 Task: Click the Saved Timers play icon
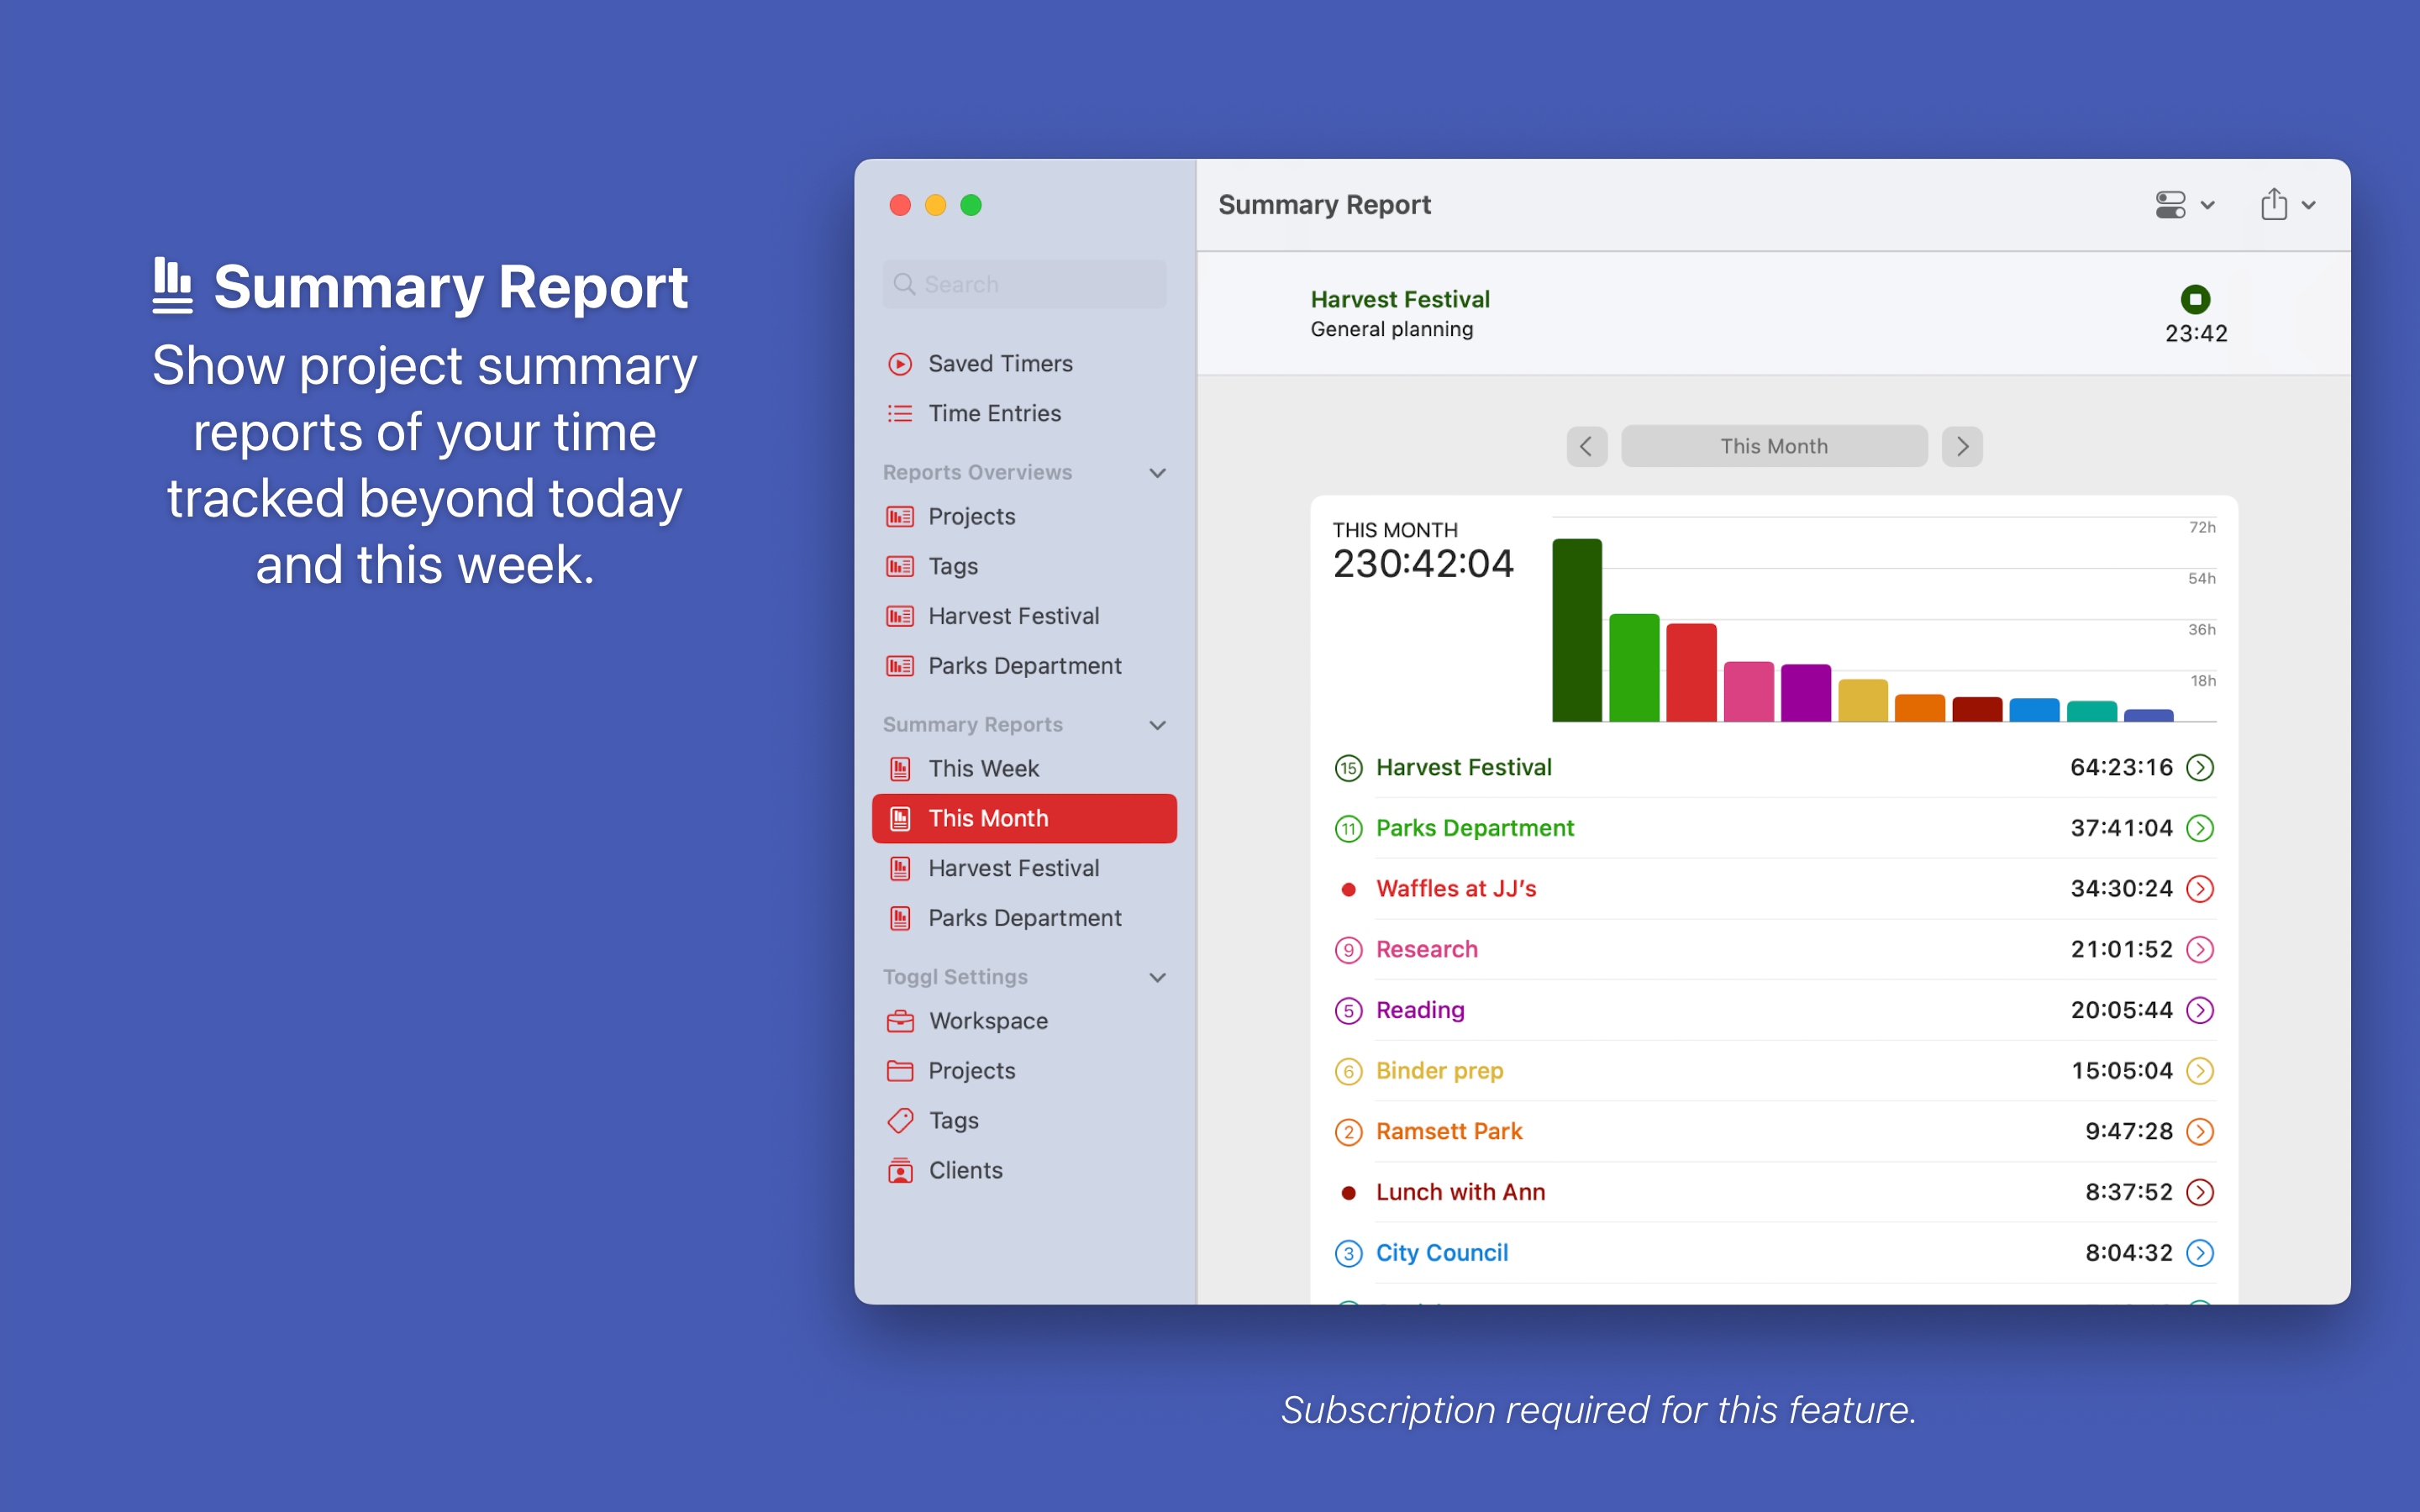pyautogui.click(x=900, y=364)
